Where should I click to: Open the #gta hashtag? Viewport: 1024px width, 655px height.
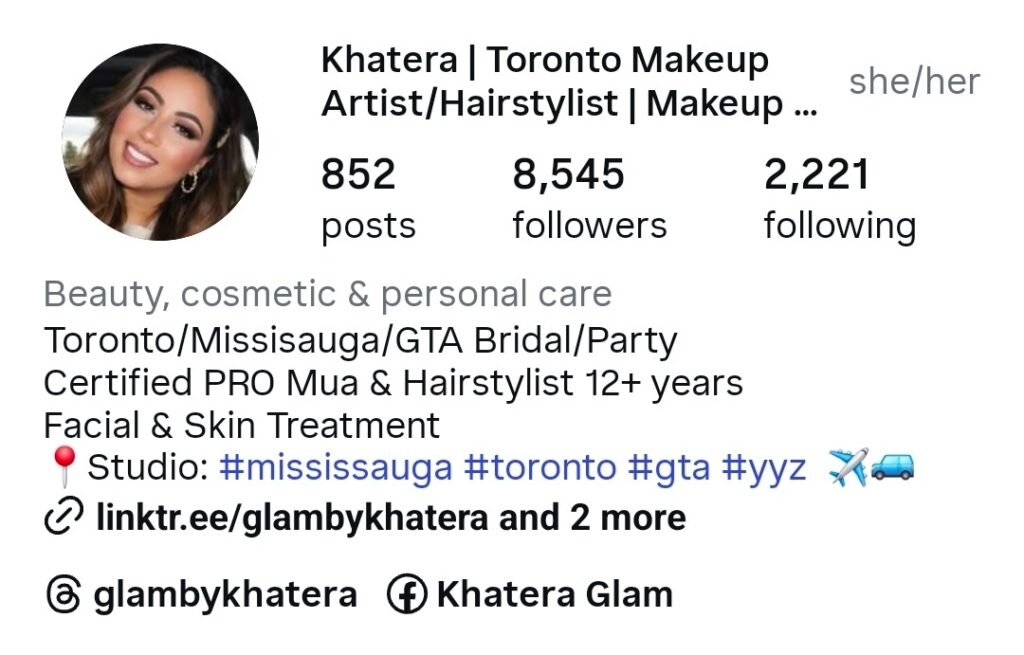click(x=669, y=468)
